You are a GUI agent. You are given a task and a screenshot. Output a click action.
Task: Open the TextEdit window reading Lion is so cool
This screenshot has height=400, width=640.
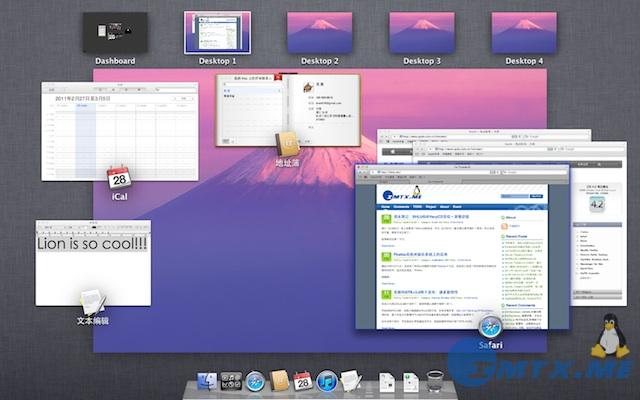pos(93,262)
